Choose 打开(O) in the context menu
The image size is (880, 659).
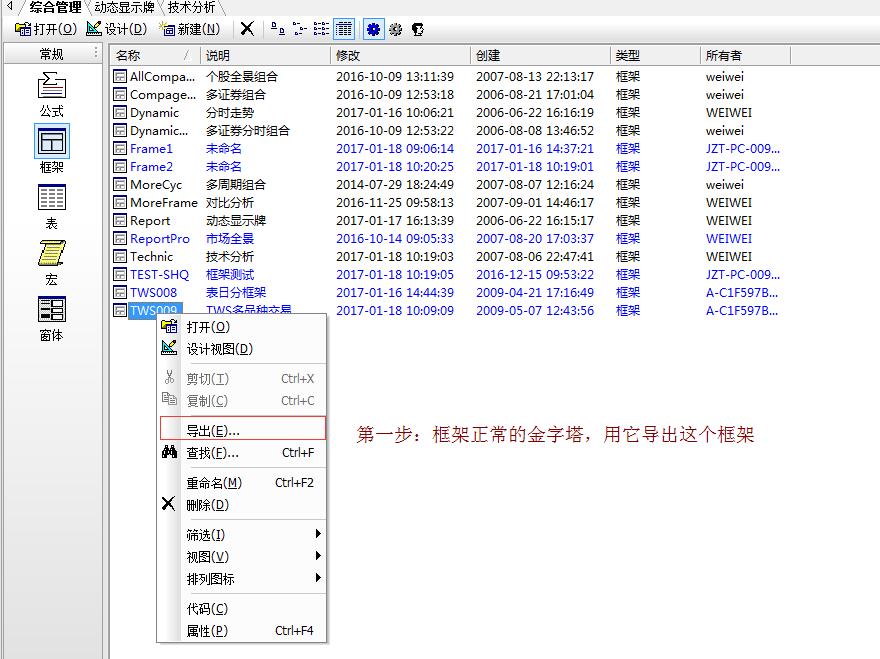pos(242,327)
